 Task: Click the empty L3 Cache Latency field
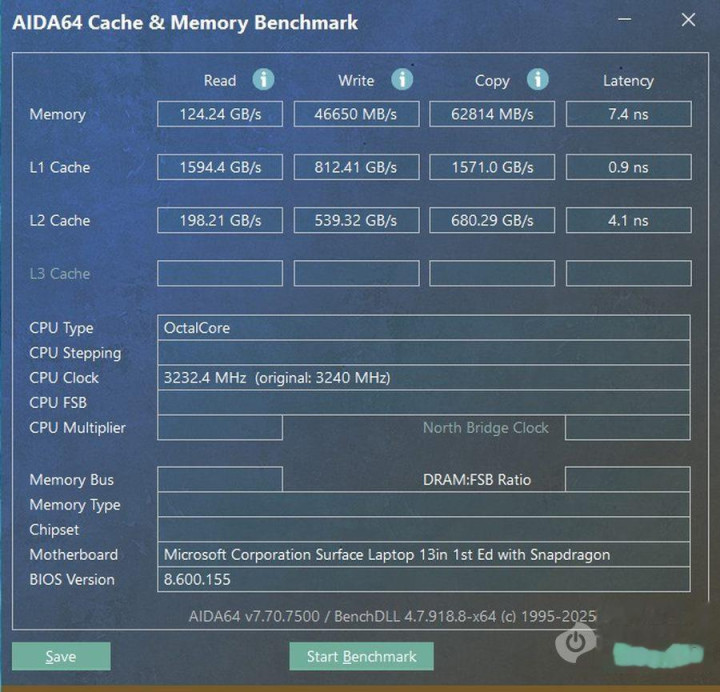(x=629, y=274)
